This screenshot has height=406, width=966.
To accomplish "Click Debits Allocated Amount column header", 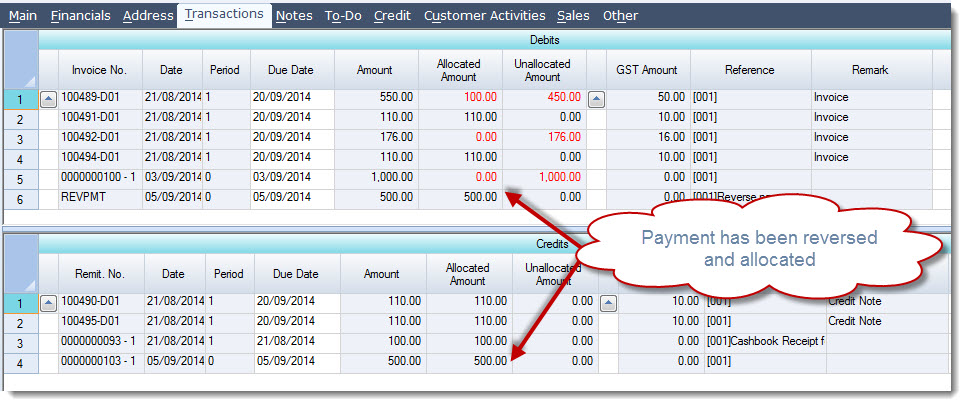I will (x=458, y=70).
